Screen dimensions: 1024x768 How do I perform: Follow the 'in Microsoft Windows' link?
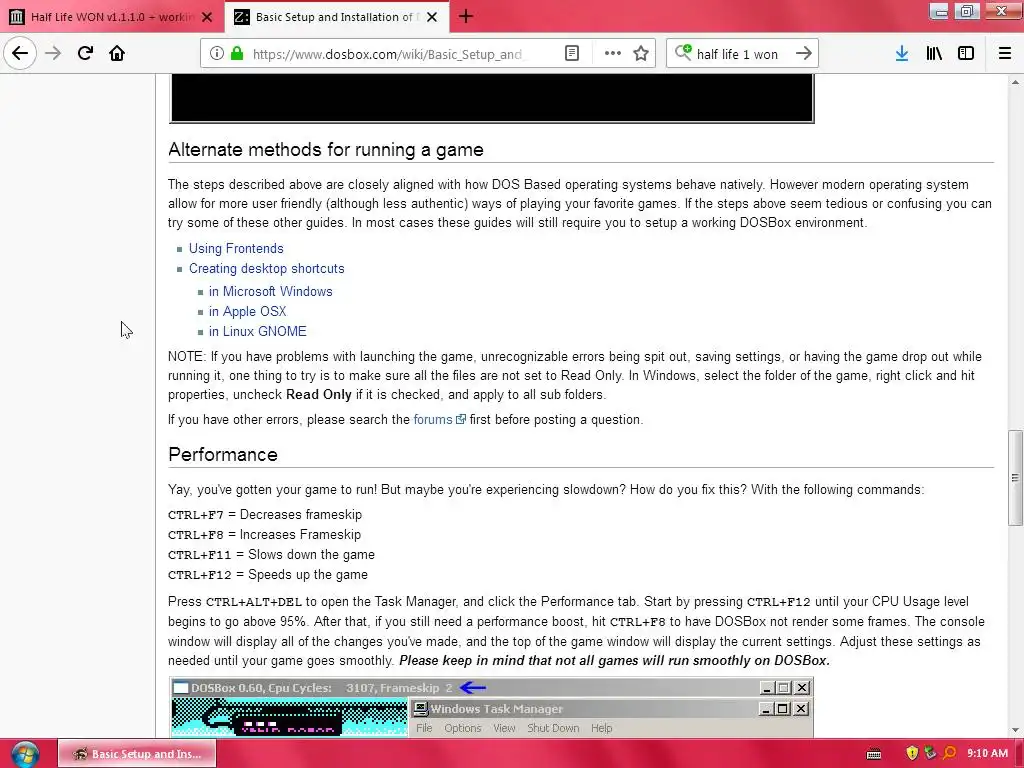coord(270,291)
